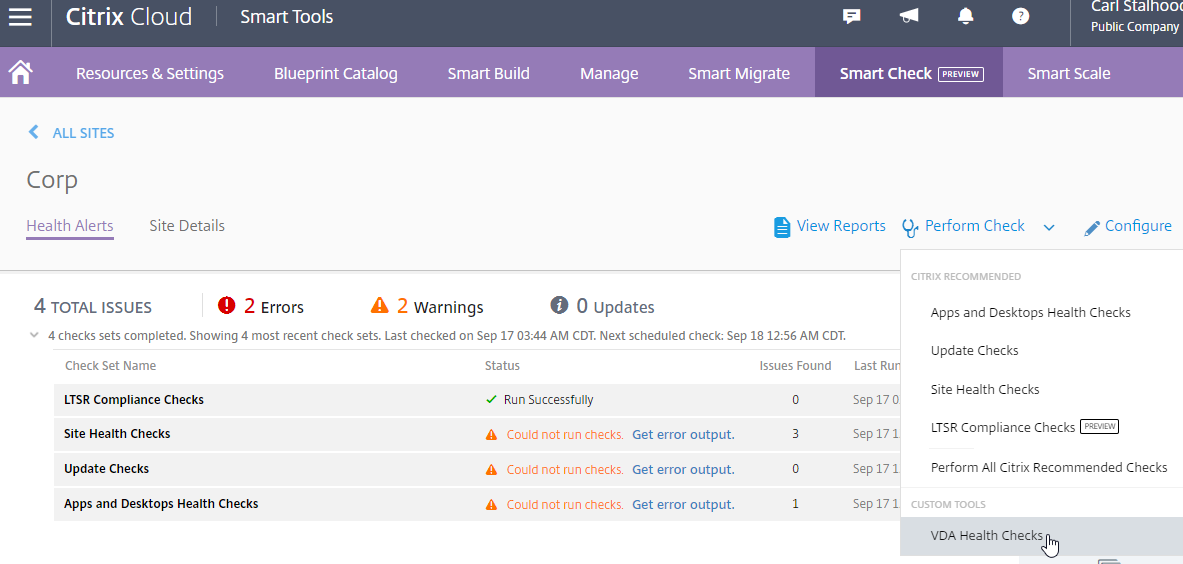Screen dimensions: 1183x564
Task: Open the Update Checks table row
Action: [477, 469]
